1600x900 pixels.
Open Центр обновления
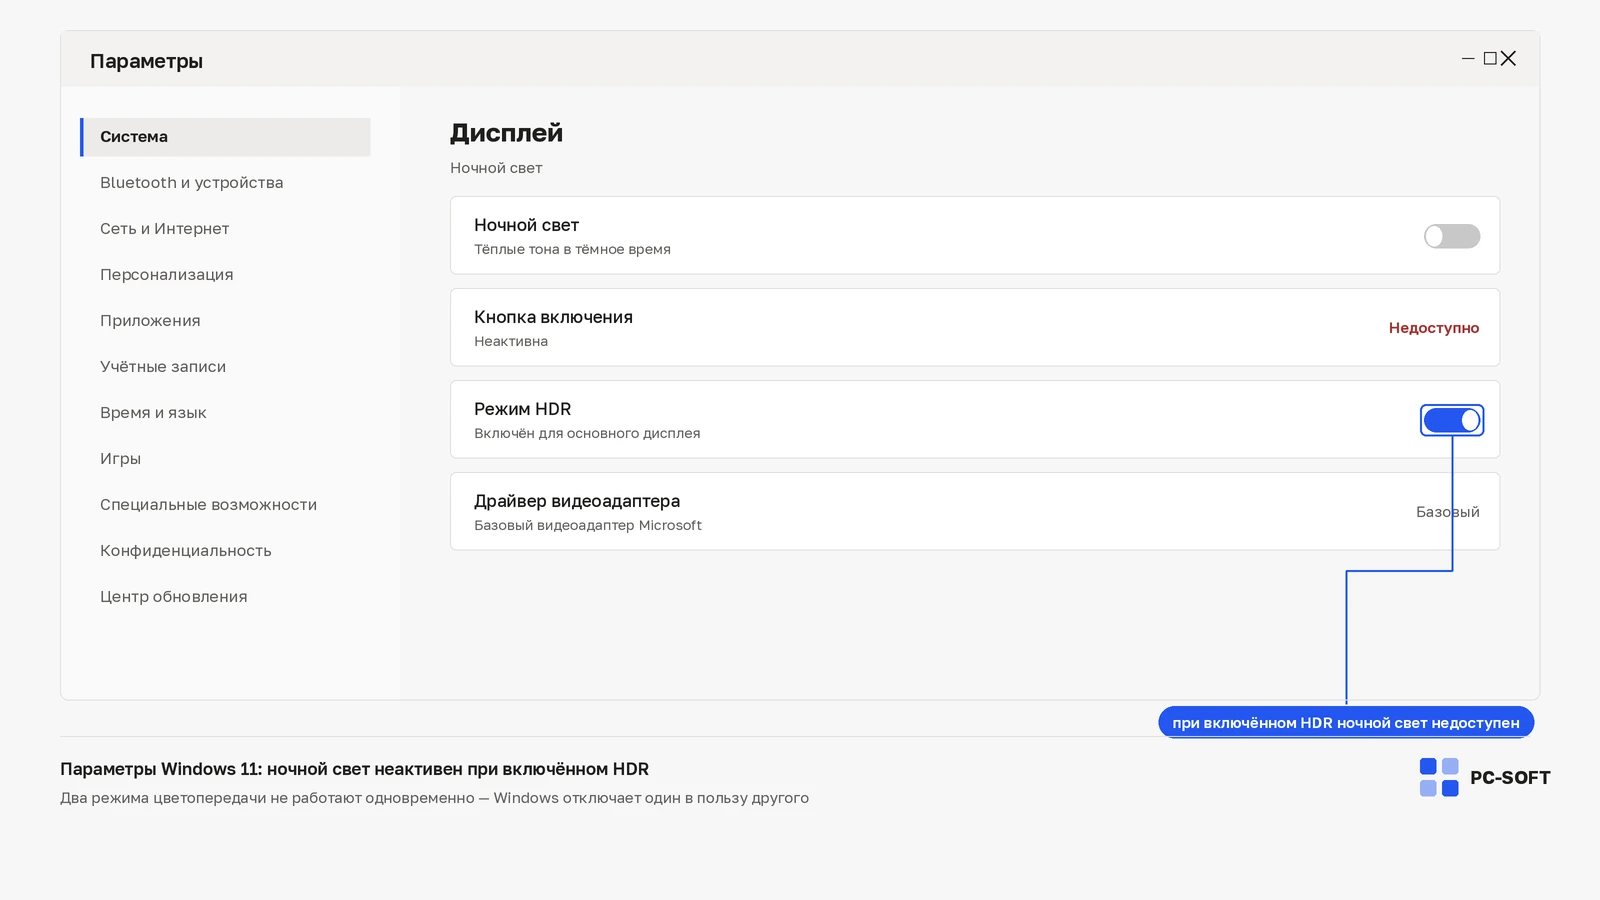point(173,597)
